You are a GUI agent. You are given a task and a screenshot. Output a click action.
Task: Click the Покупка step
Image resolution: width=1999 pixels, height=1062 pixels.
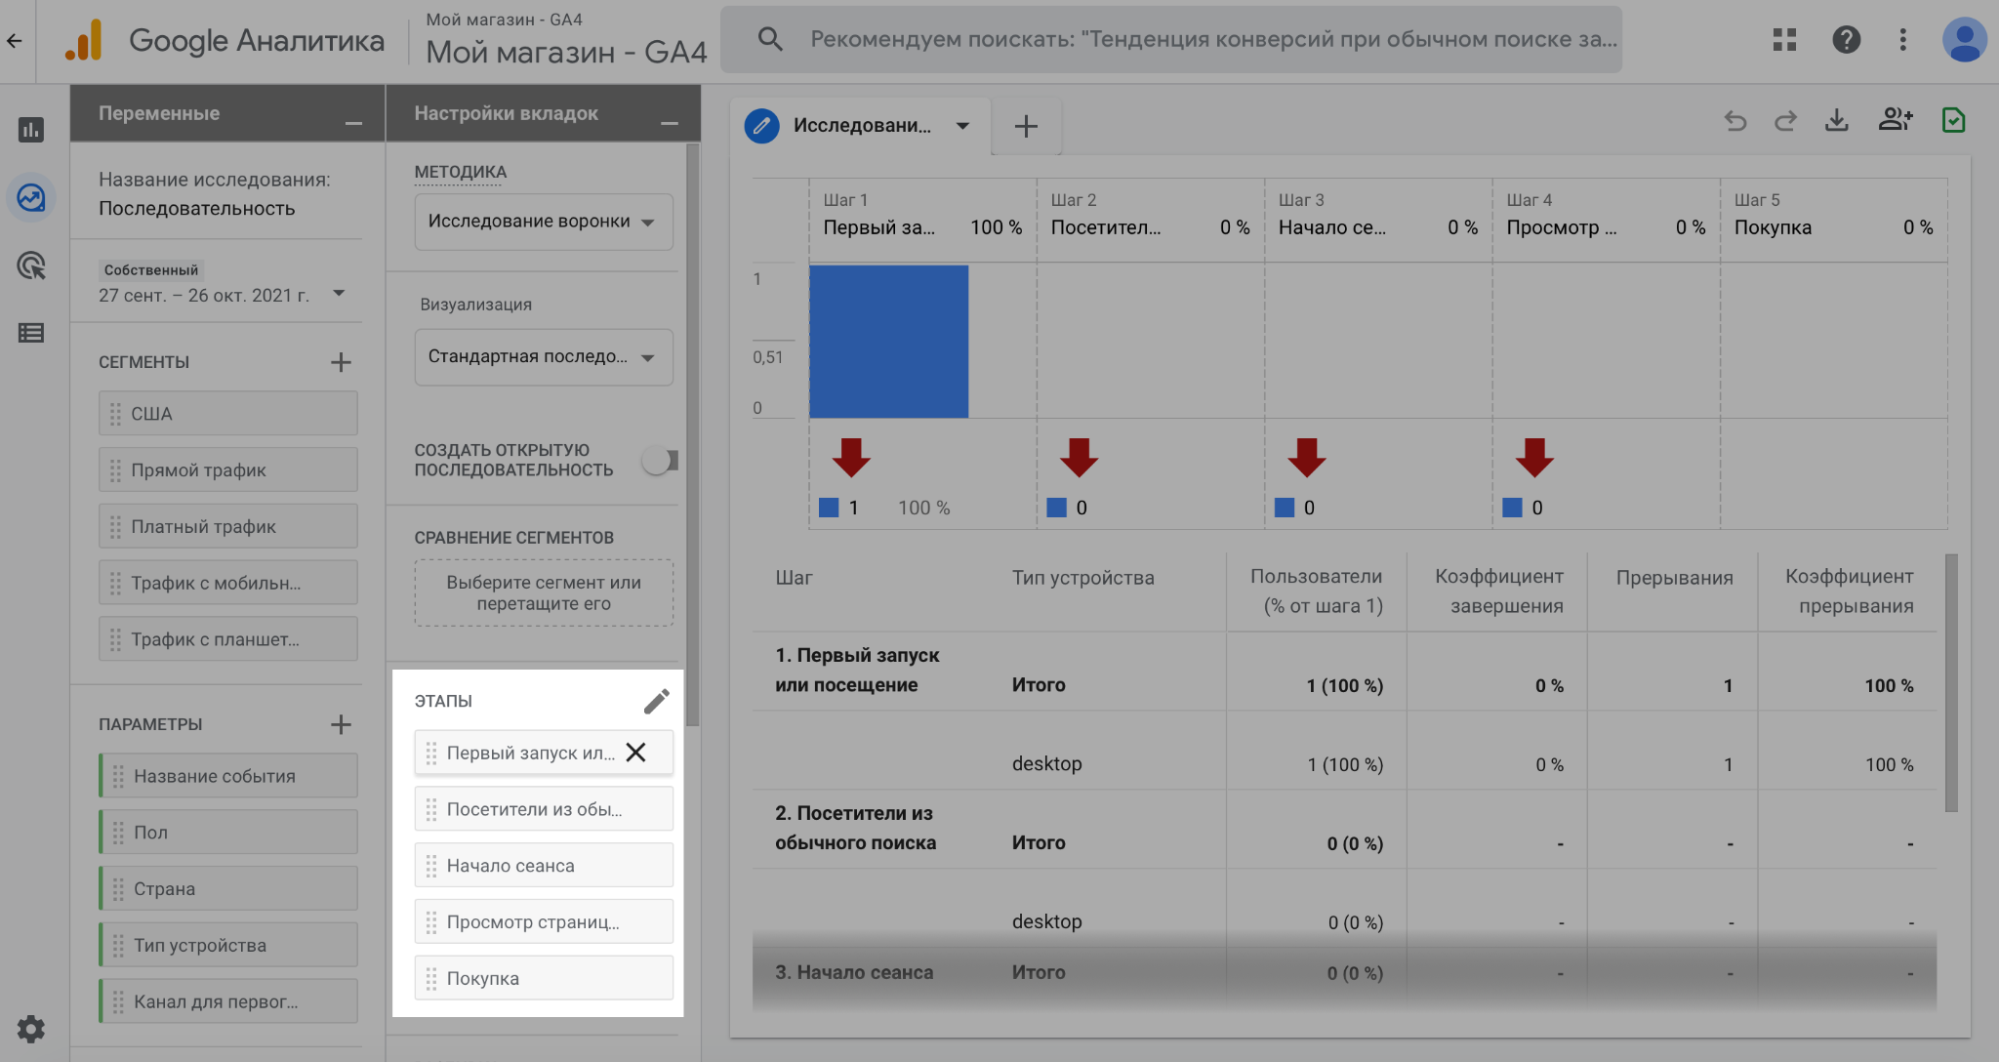tap(543, 978)
